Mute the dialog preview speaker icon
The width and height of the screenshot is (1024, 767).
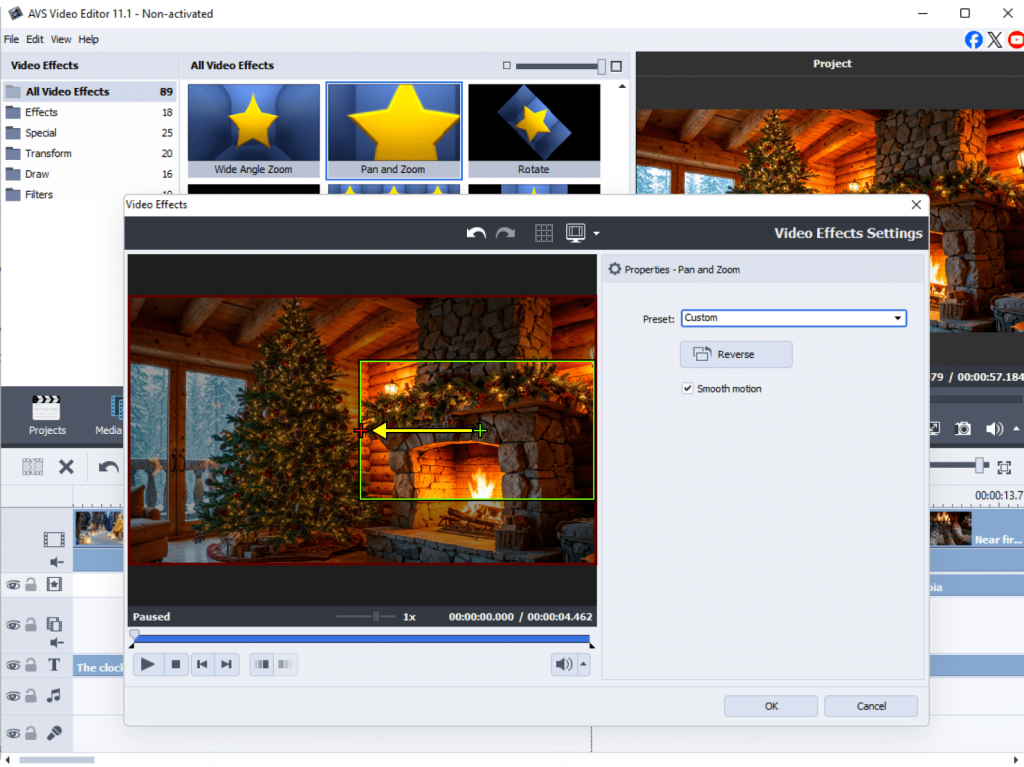point(564,664)
